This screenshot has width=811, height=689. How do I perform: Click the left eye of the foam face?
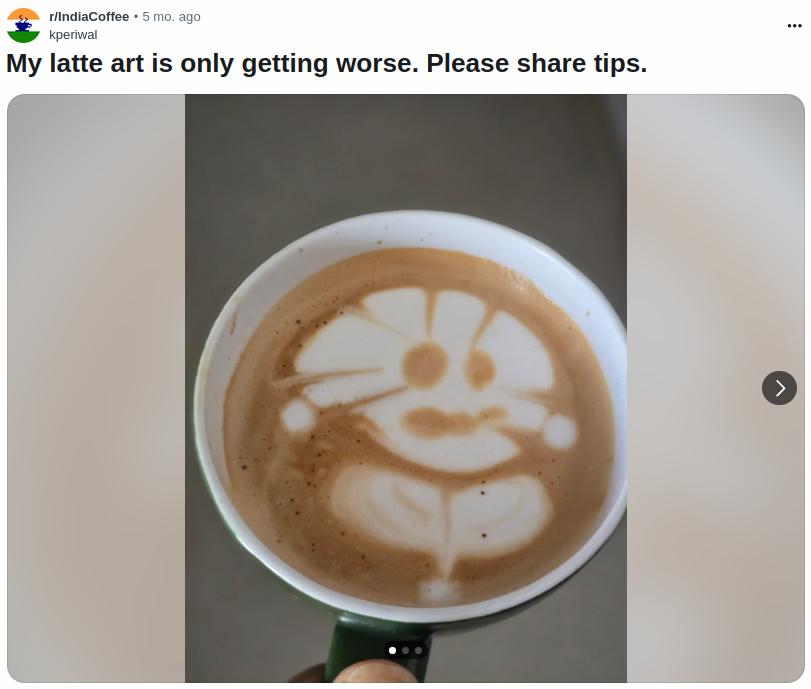(425, 366)
